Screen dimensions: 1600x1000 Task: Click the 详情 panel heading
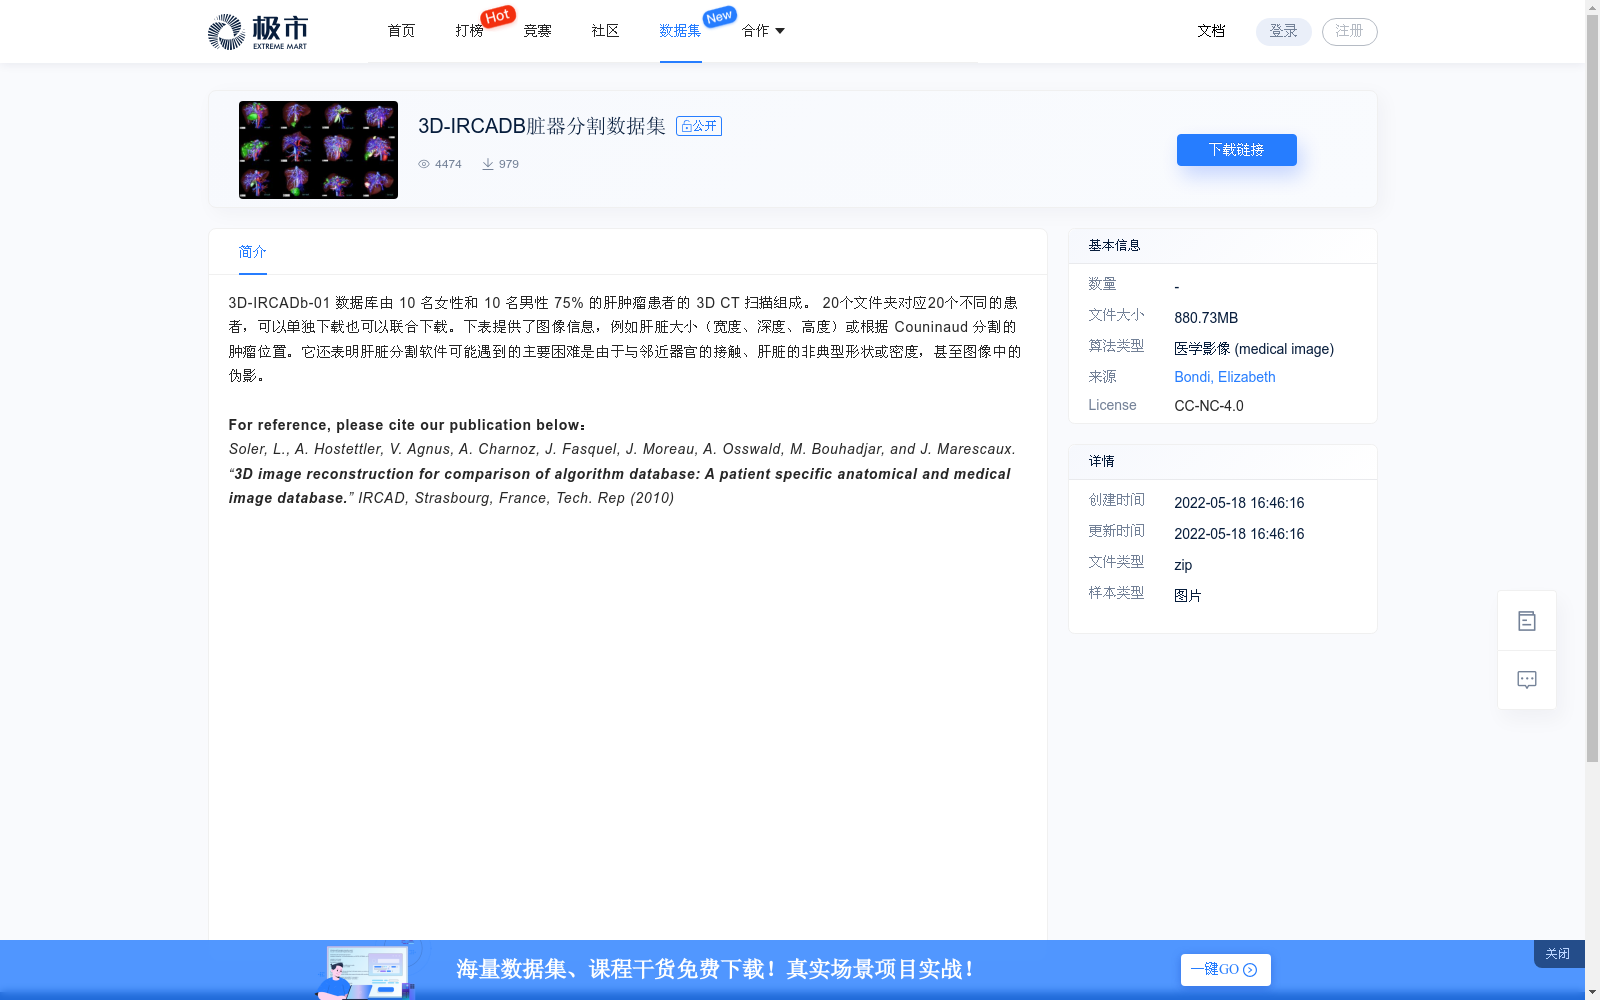(x=1101, y=461)
